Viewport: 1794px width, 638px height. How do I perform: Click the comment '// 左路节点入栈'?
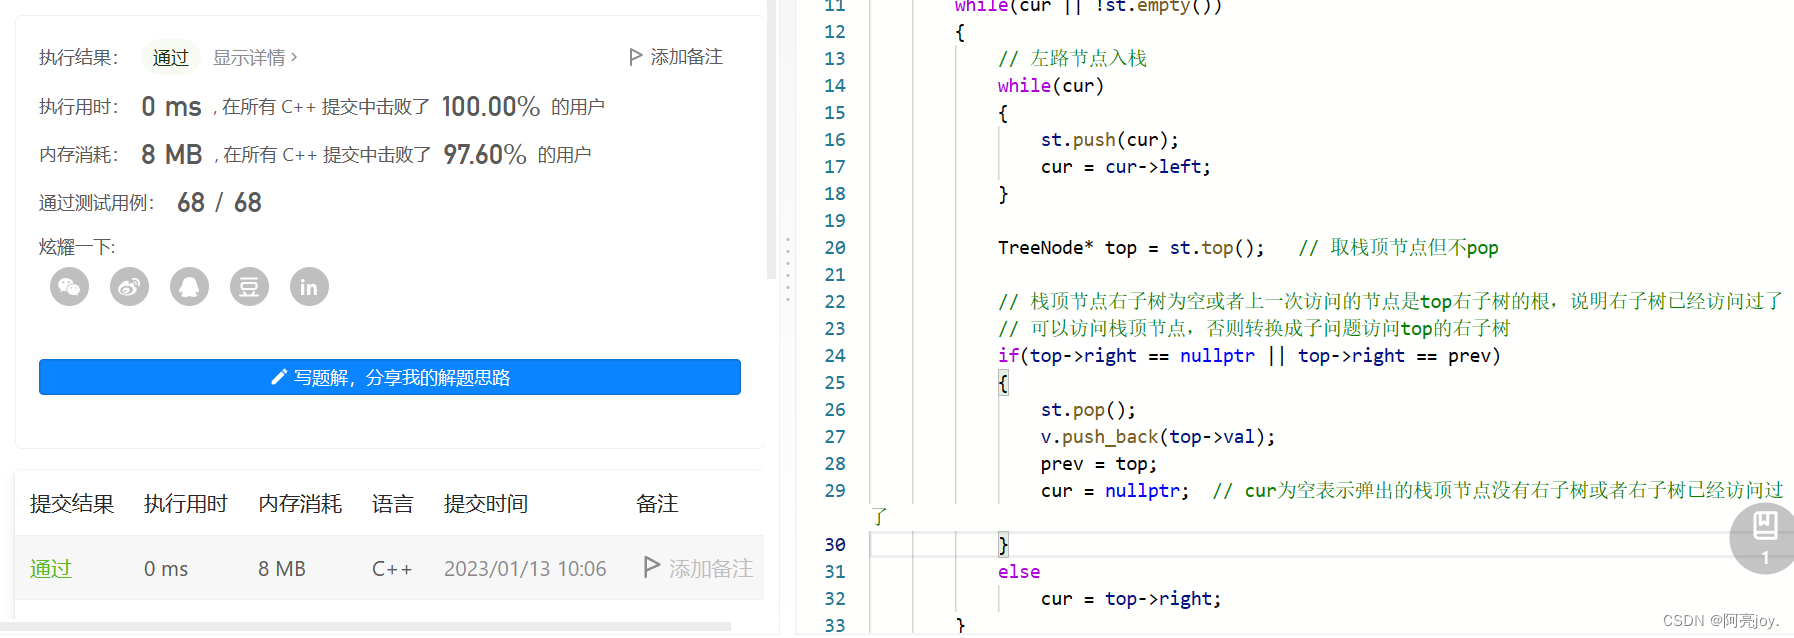pyautogui.click(x=1072, y=58)
